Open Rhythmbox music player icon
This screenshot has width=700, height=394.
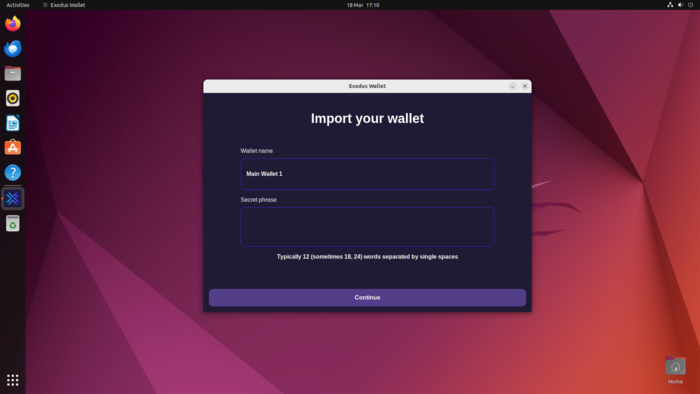coord(12,98)
